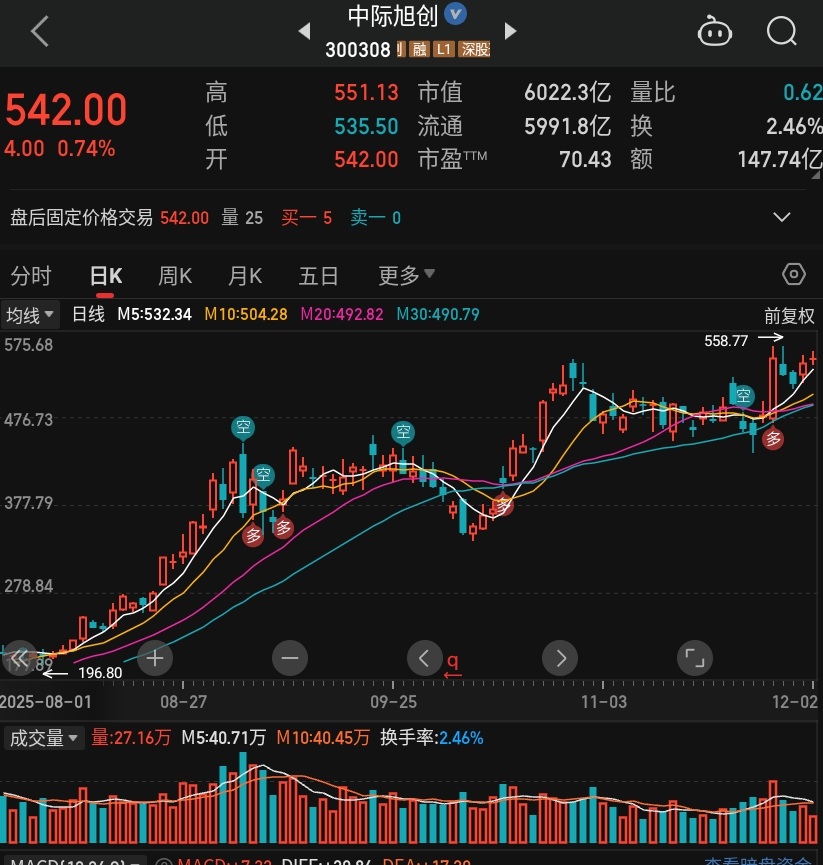
Task: Switch to previous stock with left triangle
Action: tap(304, 31)
